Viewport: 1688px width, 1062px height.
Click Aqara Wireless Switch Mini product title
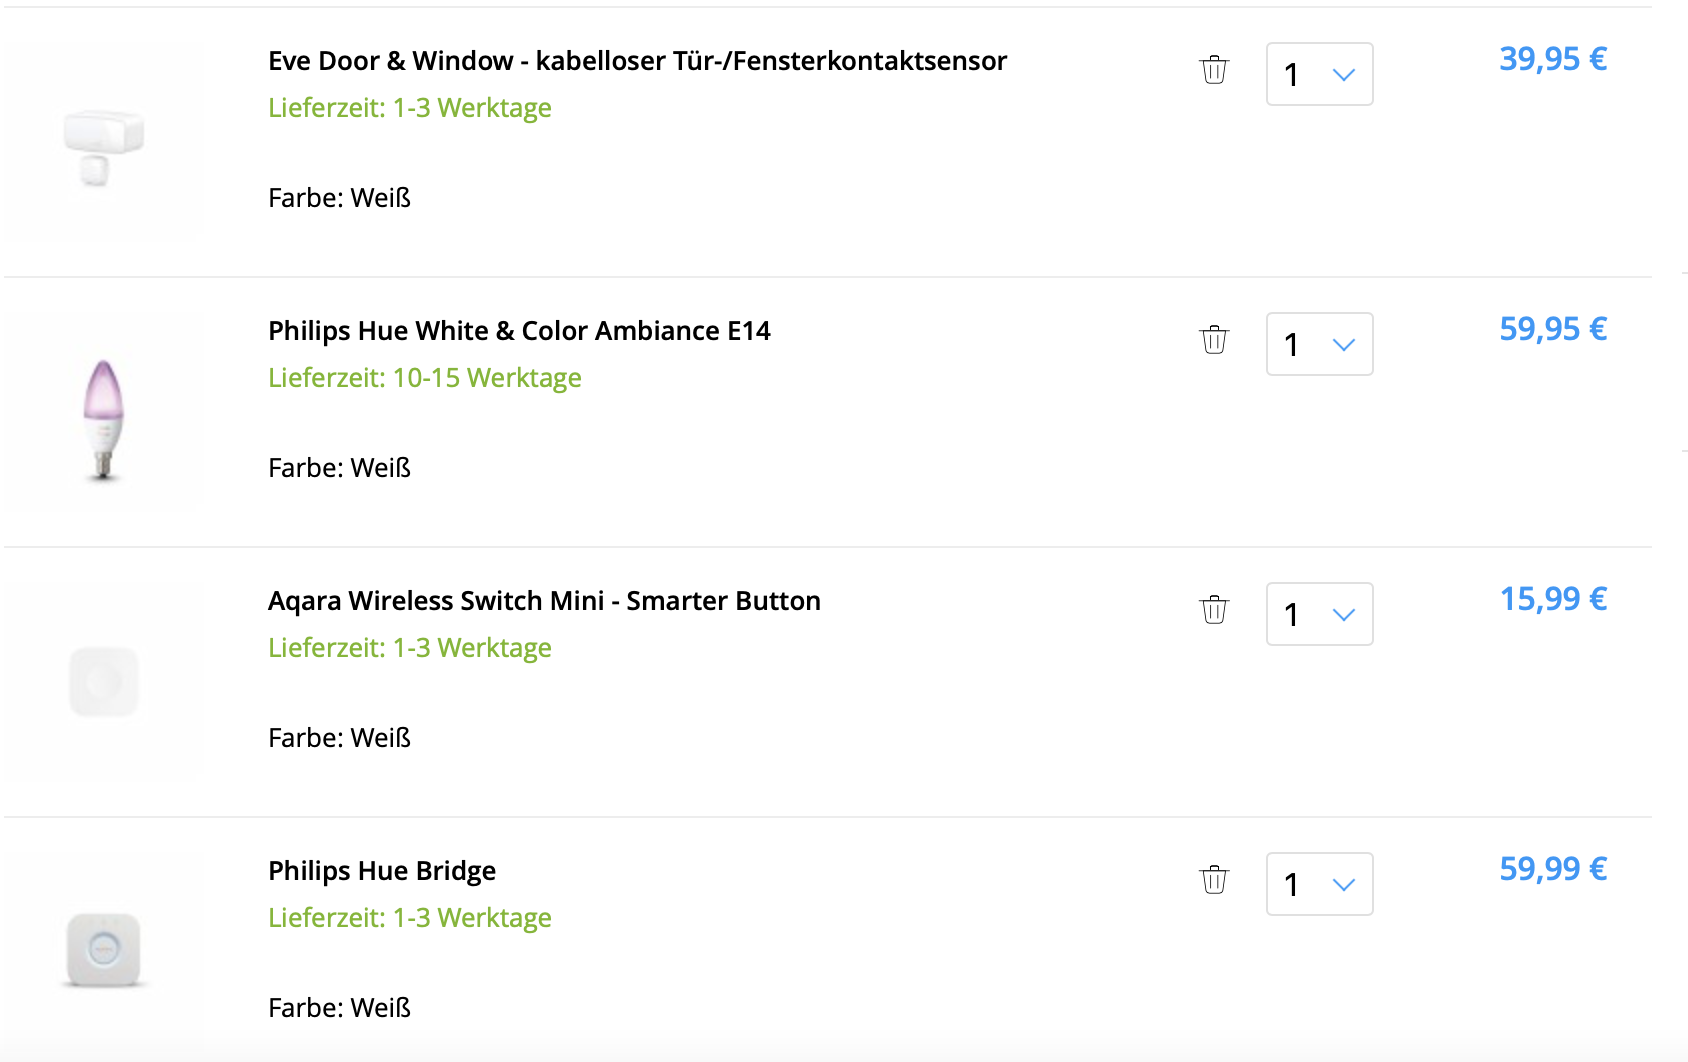point(544,601)
